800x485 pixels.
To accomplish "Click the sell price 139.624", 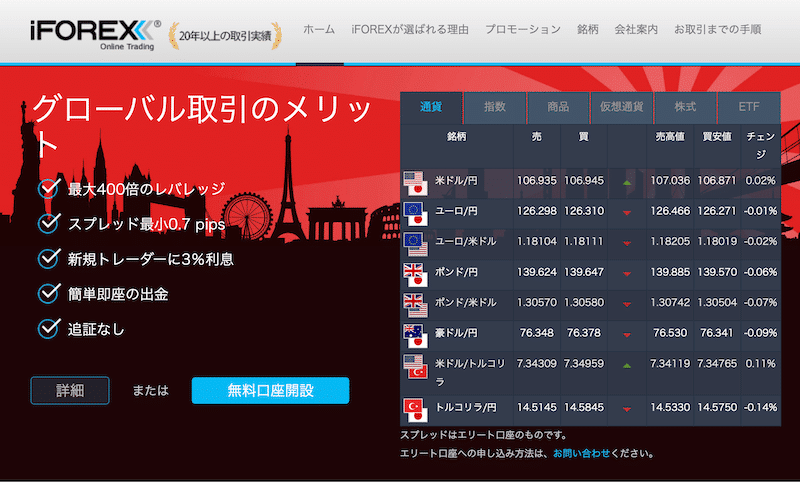I will (537, 272).
